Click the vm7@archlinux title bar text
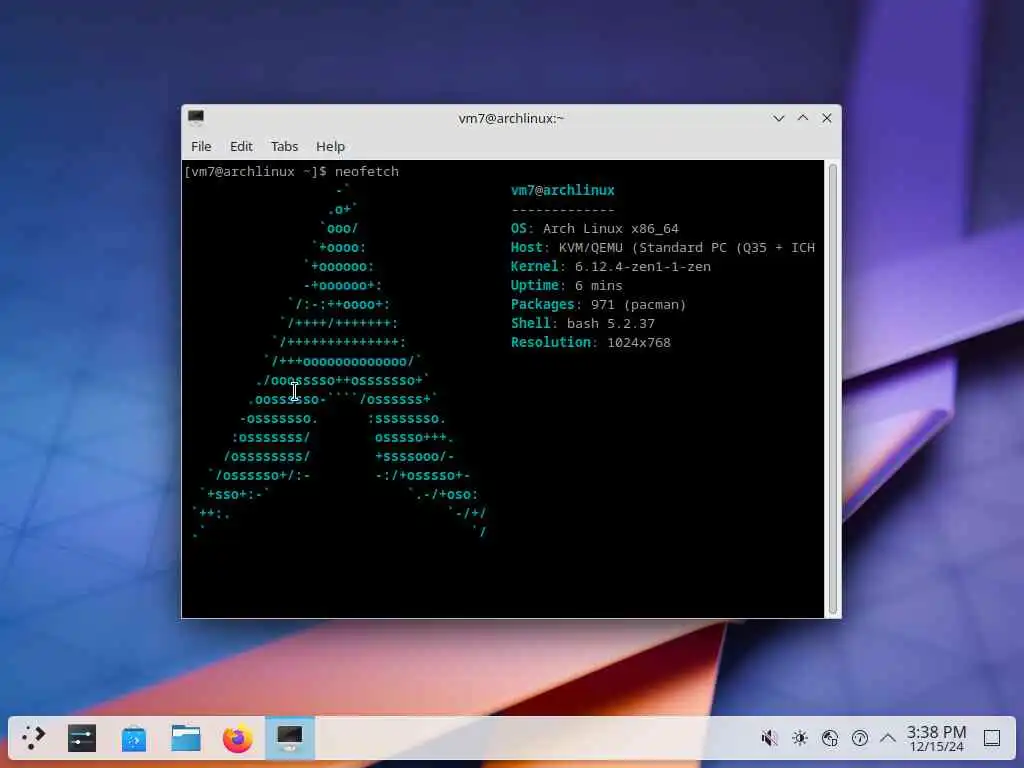 [511, 118]
